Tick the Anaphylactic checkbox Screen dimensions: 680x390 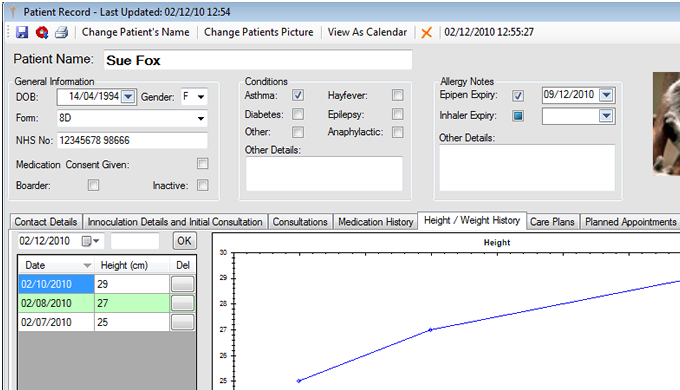point(397,132)
